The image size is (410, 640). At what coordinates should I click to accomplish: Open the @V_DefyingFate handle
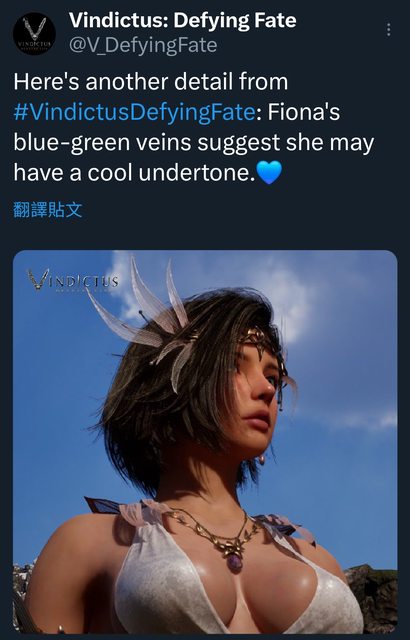(x=143, y=45)
